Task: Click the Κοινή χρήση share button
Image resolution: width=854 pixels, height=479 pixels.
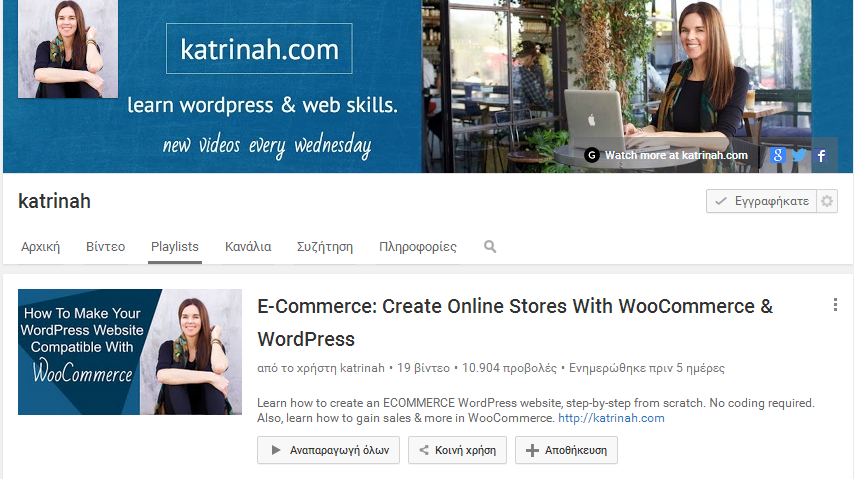Action: coord(457,450)
